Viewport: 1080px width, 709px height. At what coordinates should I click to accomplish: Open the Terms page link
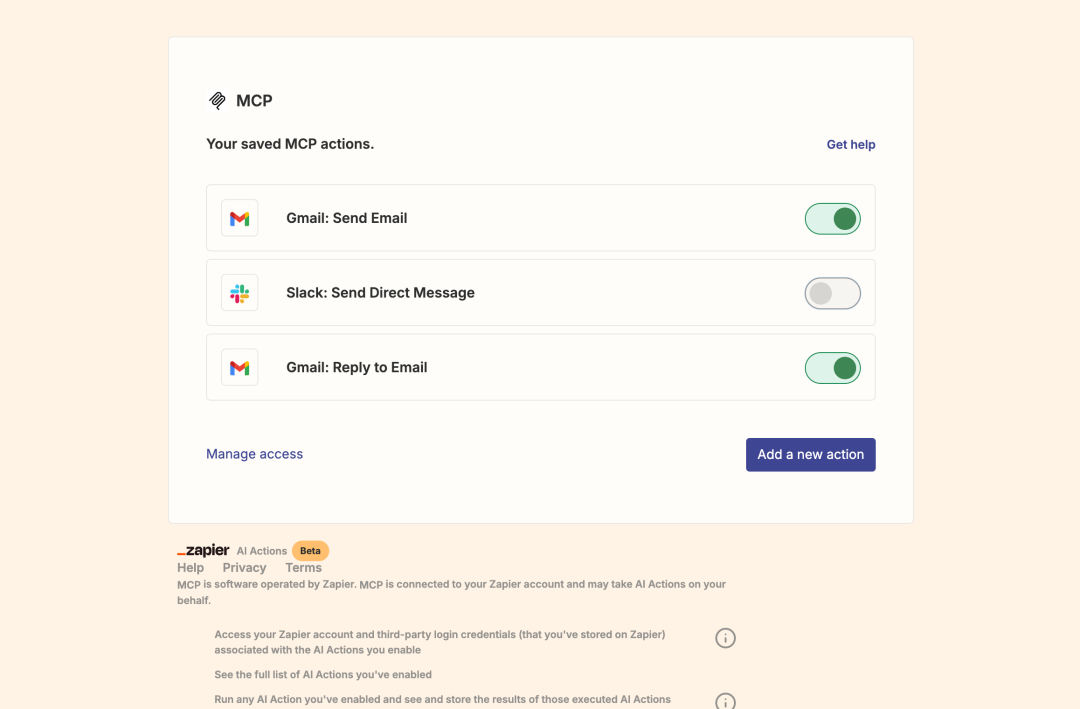tap(303, 567)
